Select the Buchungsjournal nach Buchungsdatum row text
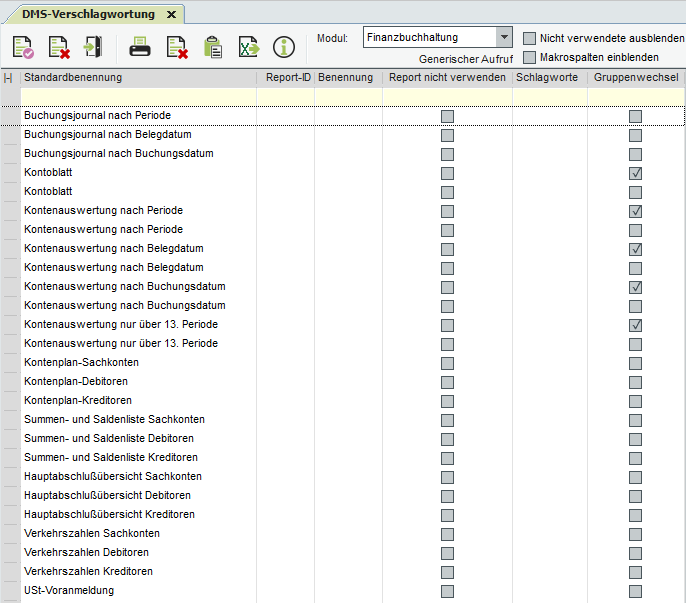The width and height of the screenshot is (686, 603). pyautogui.click(x=119, y=154)
